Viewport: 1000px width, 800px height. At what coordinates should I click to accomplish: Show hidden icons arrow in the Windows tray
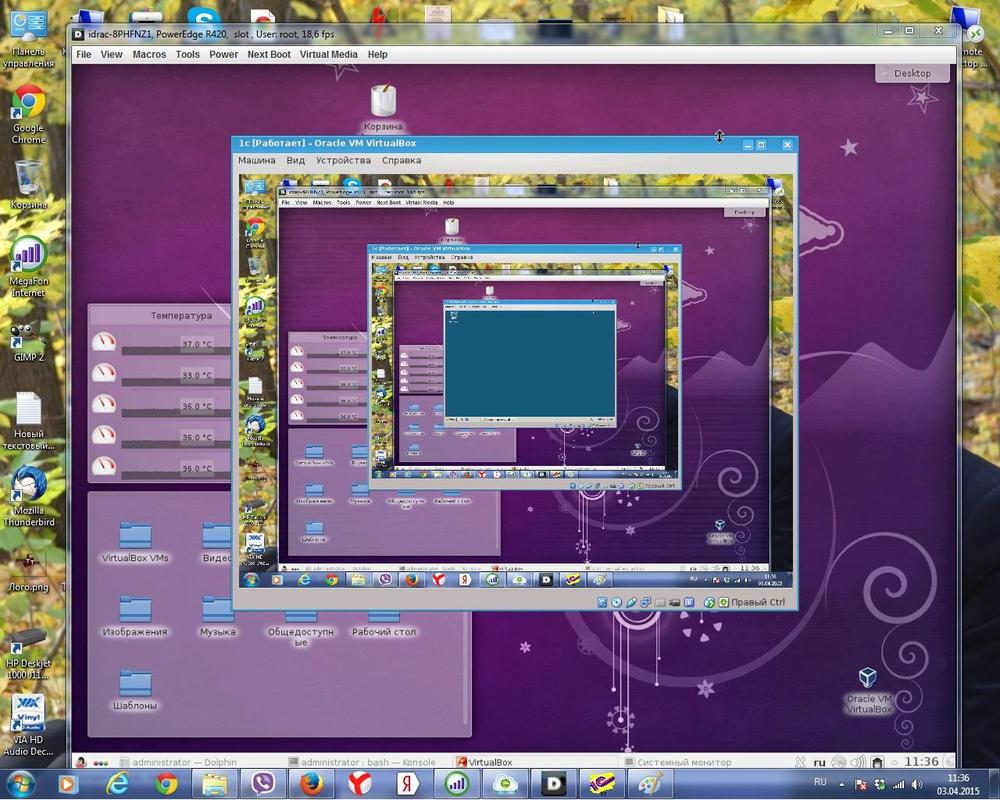841,784
